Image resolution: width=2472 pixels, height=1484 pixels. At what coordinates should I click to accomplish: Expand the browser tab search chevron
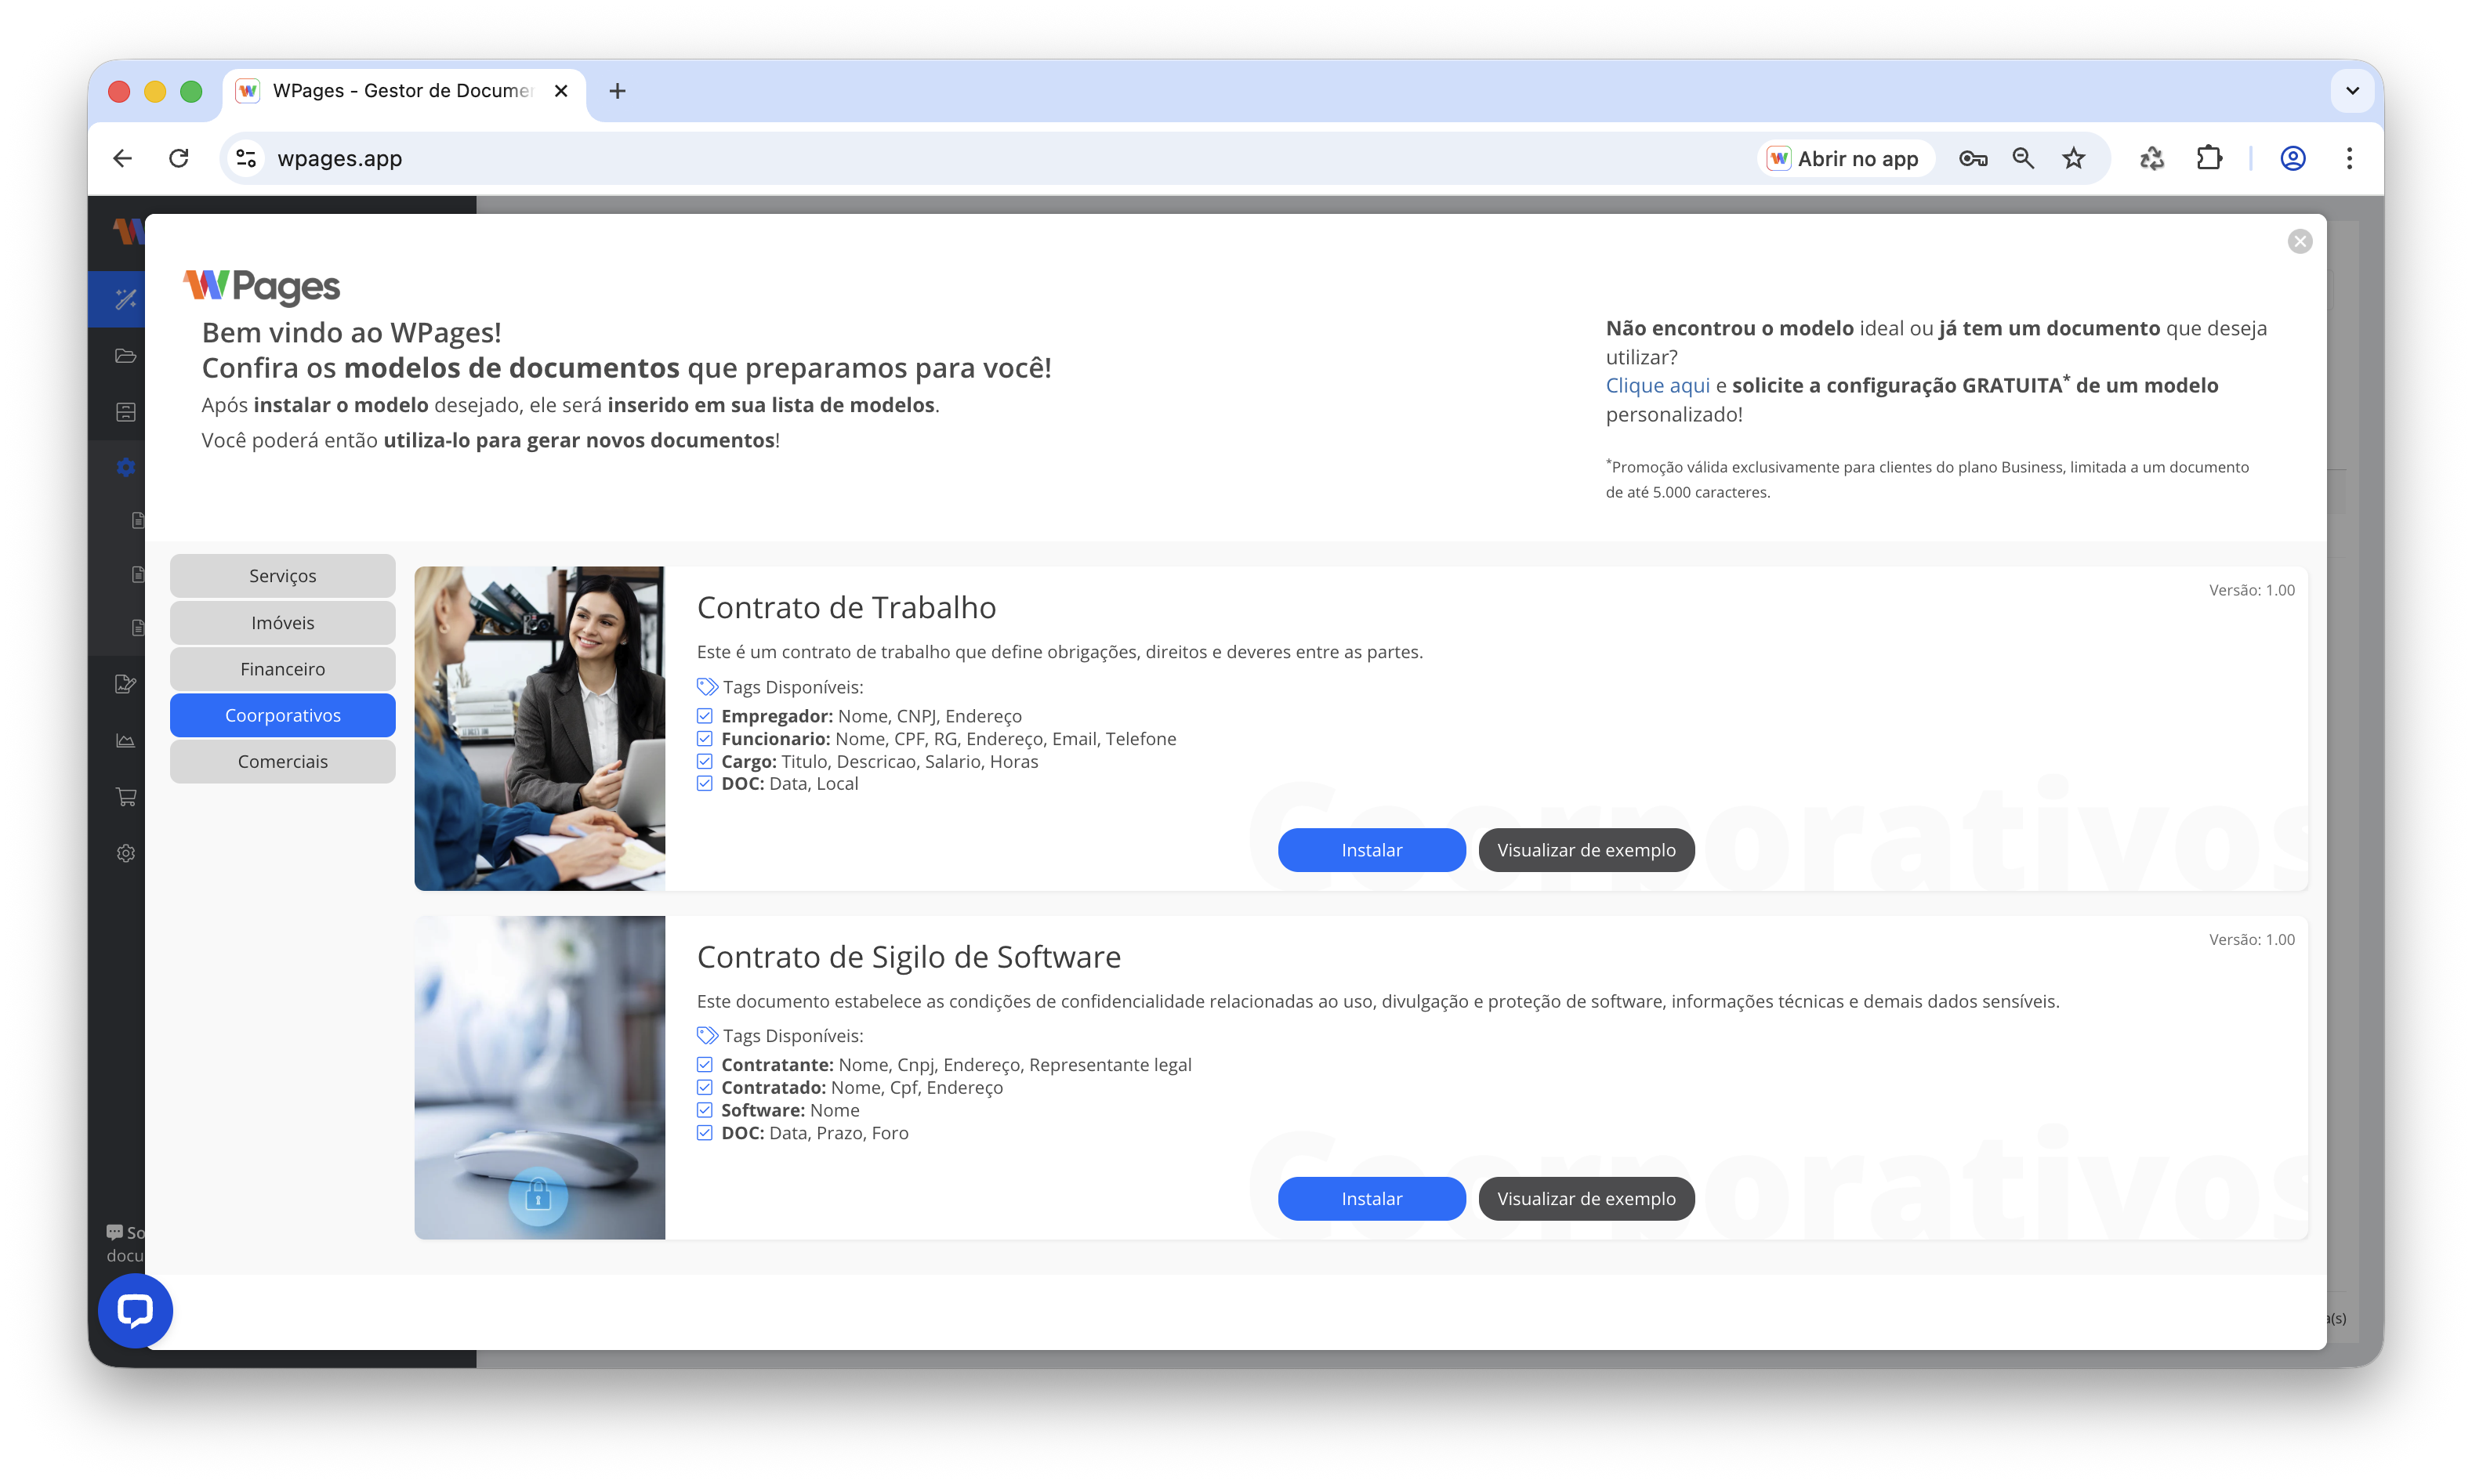coord(2352,91)
